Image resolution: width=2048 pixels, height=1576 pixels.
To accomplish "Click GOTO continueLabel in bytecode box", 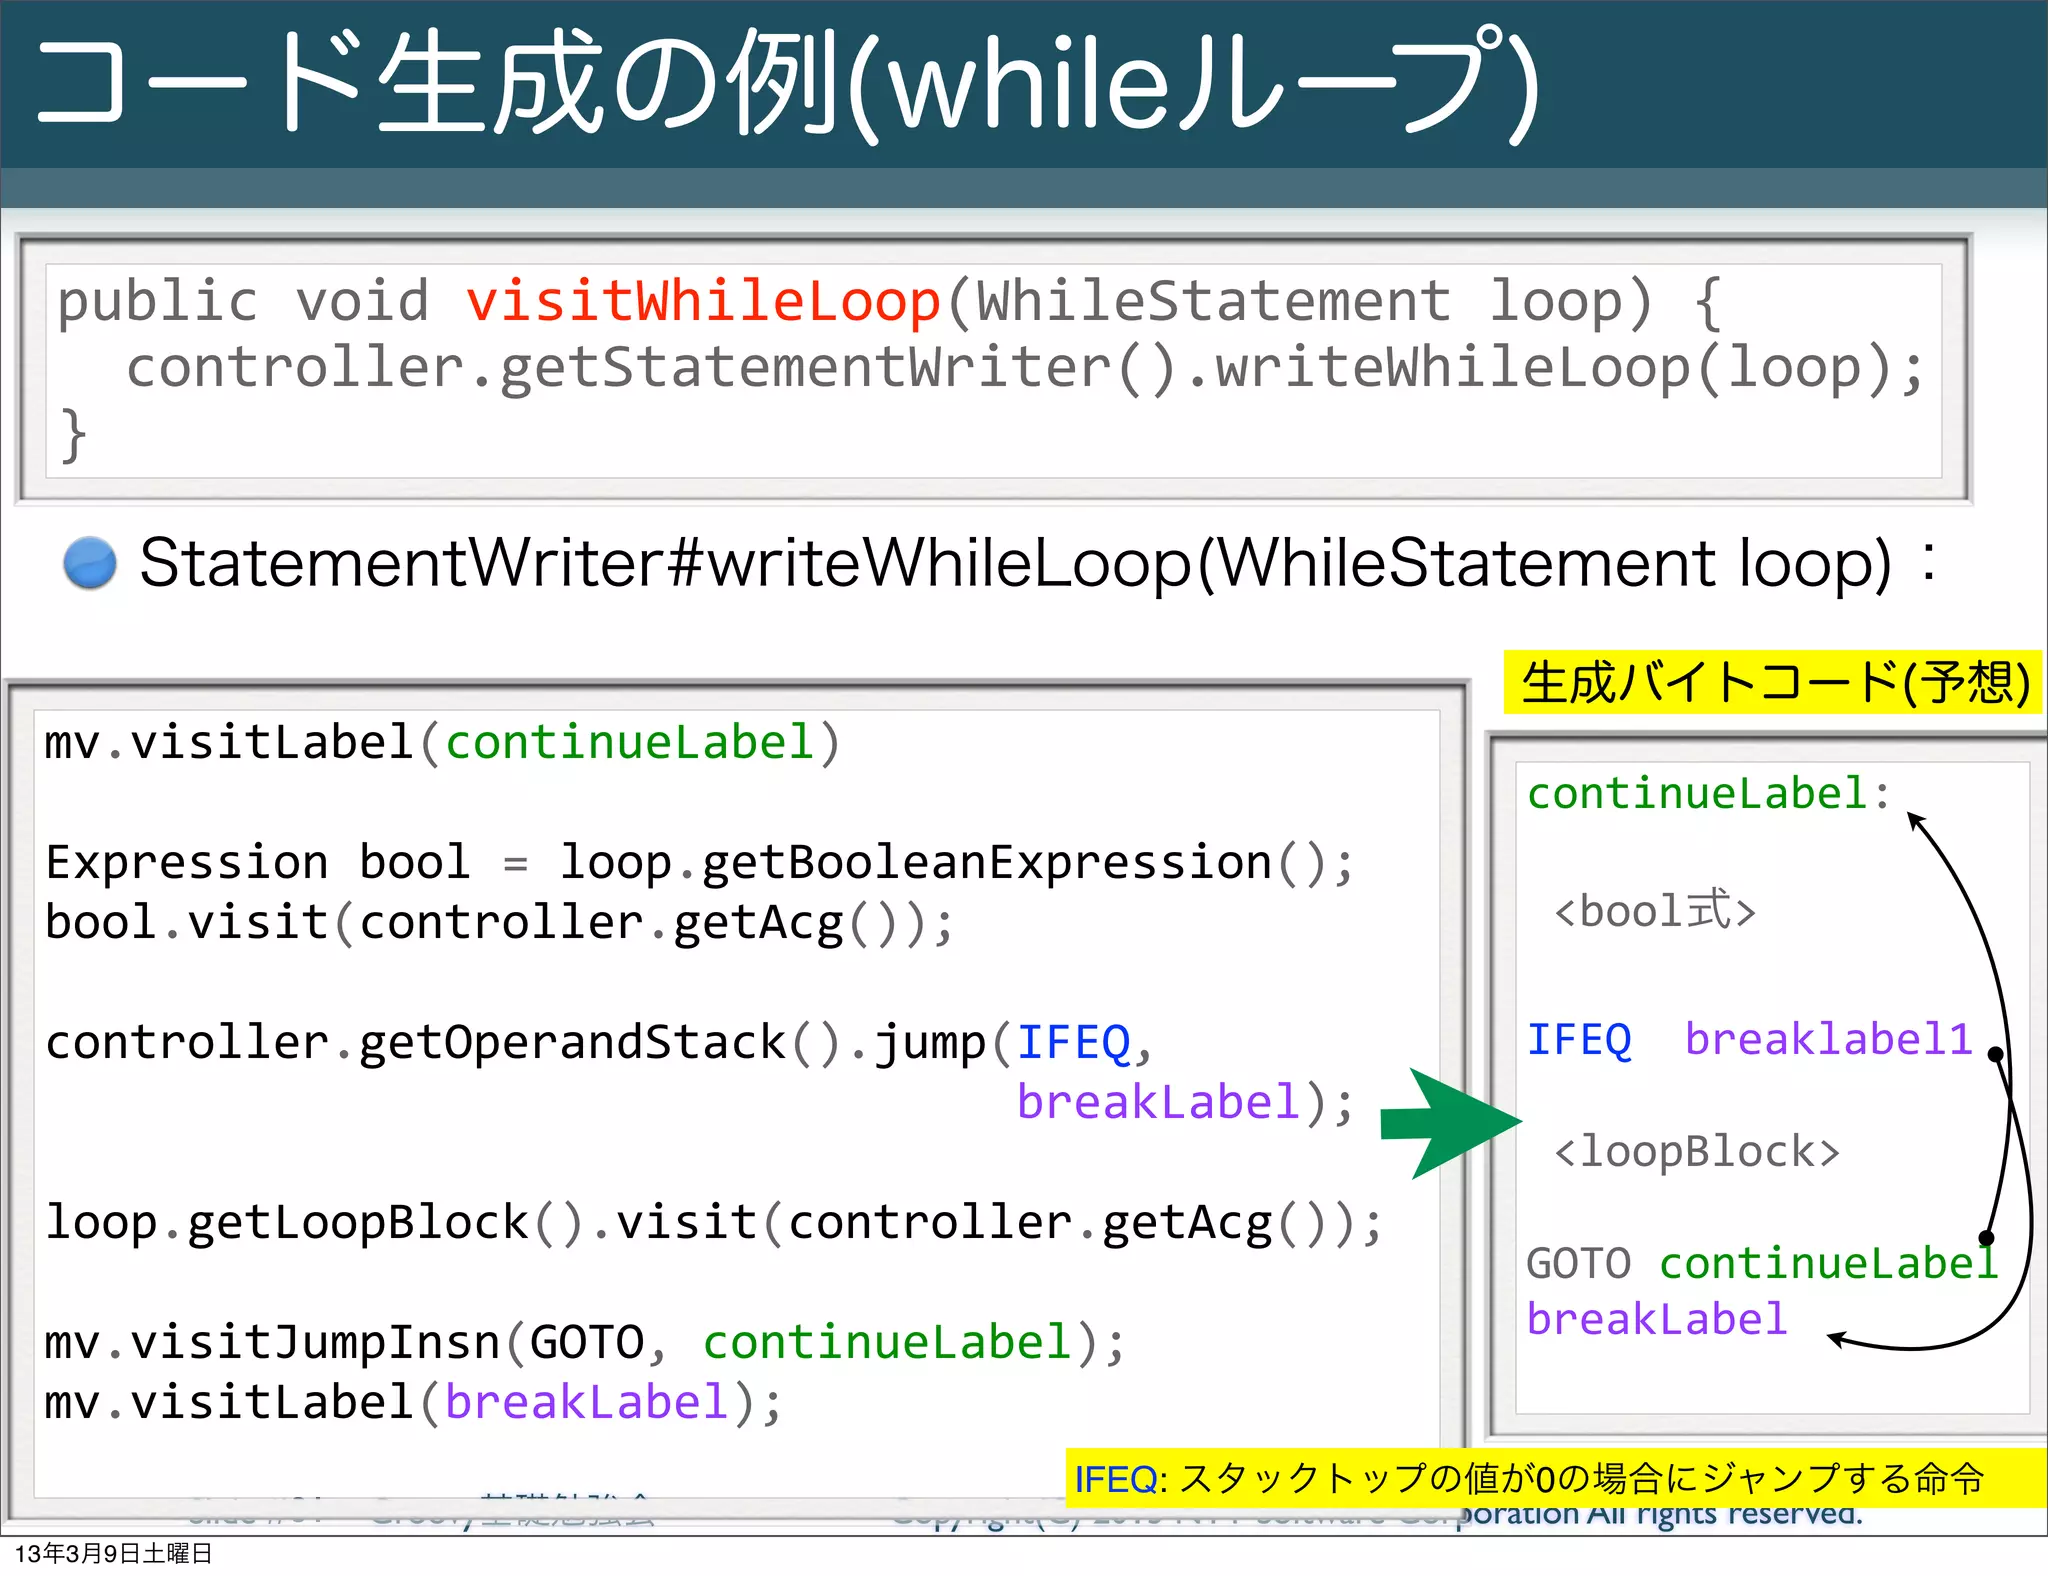I will tap(1762, 1263).
